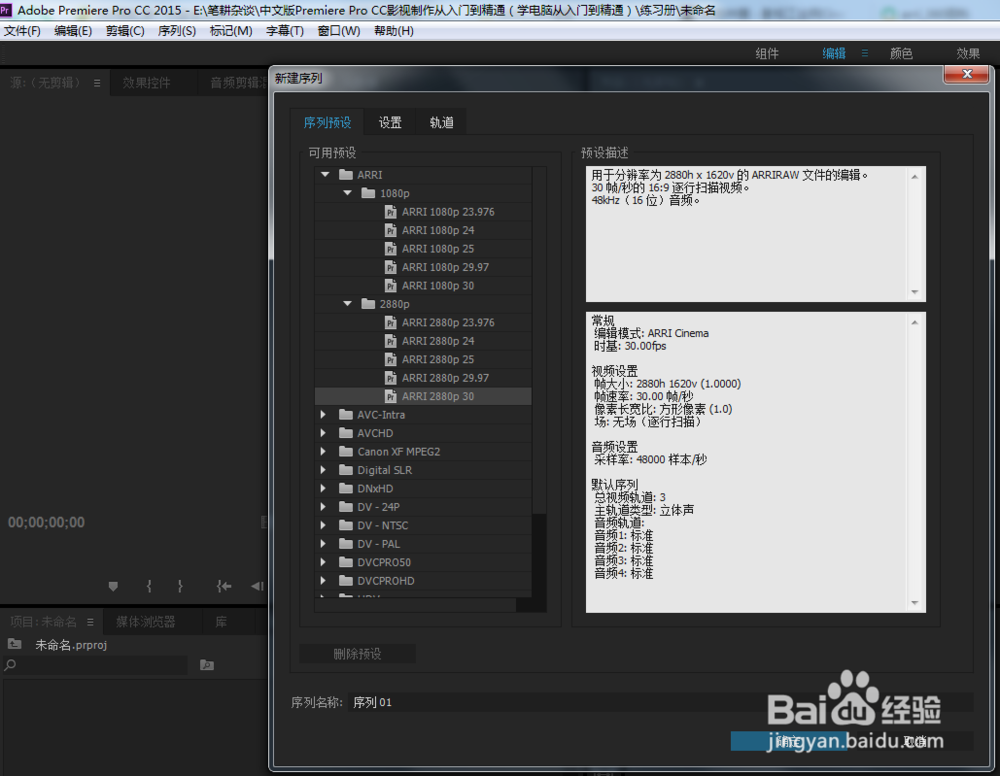
Task: Expand the AVC-Intra folder
Action: point(323,414)
